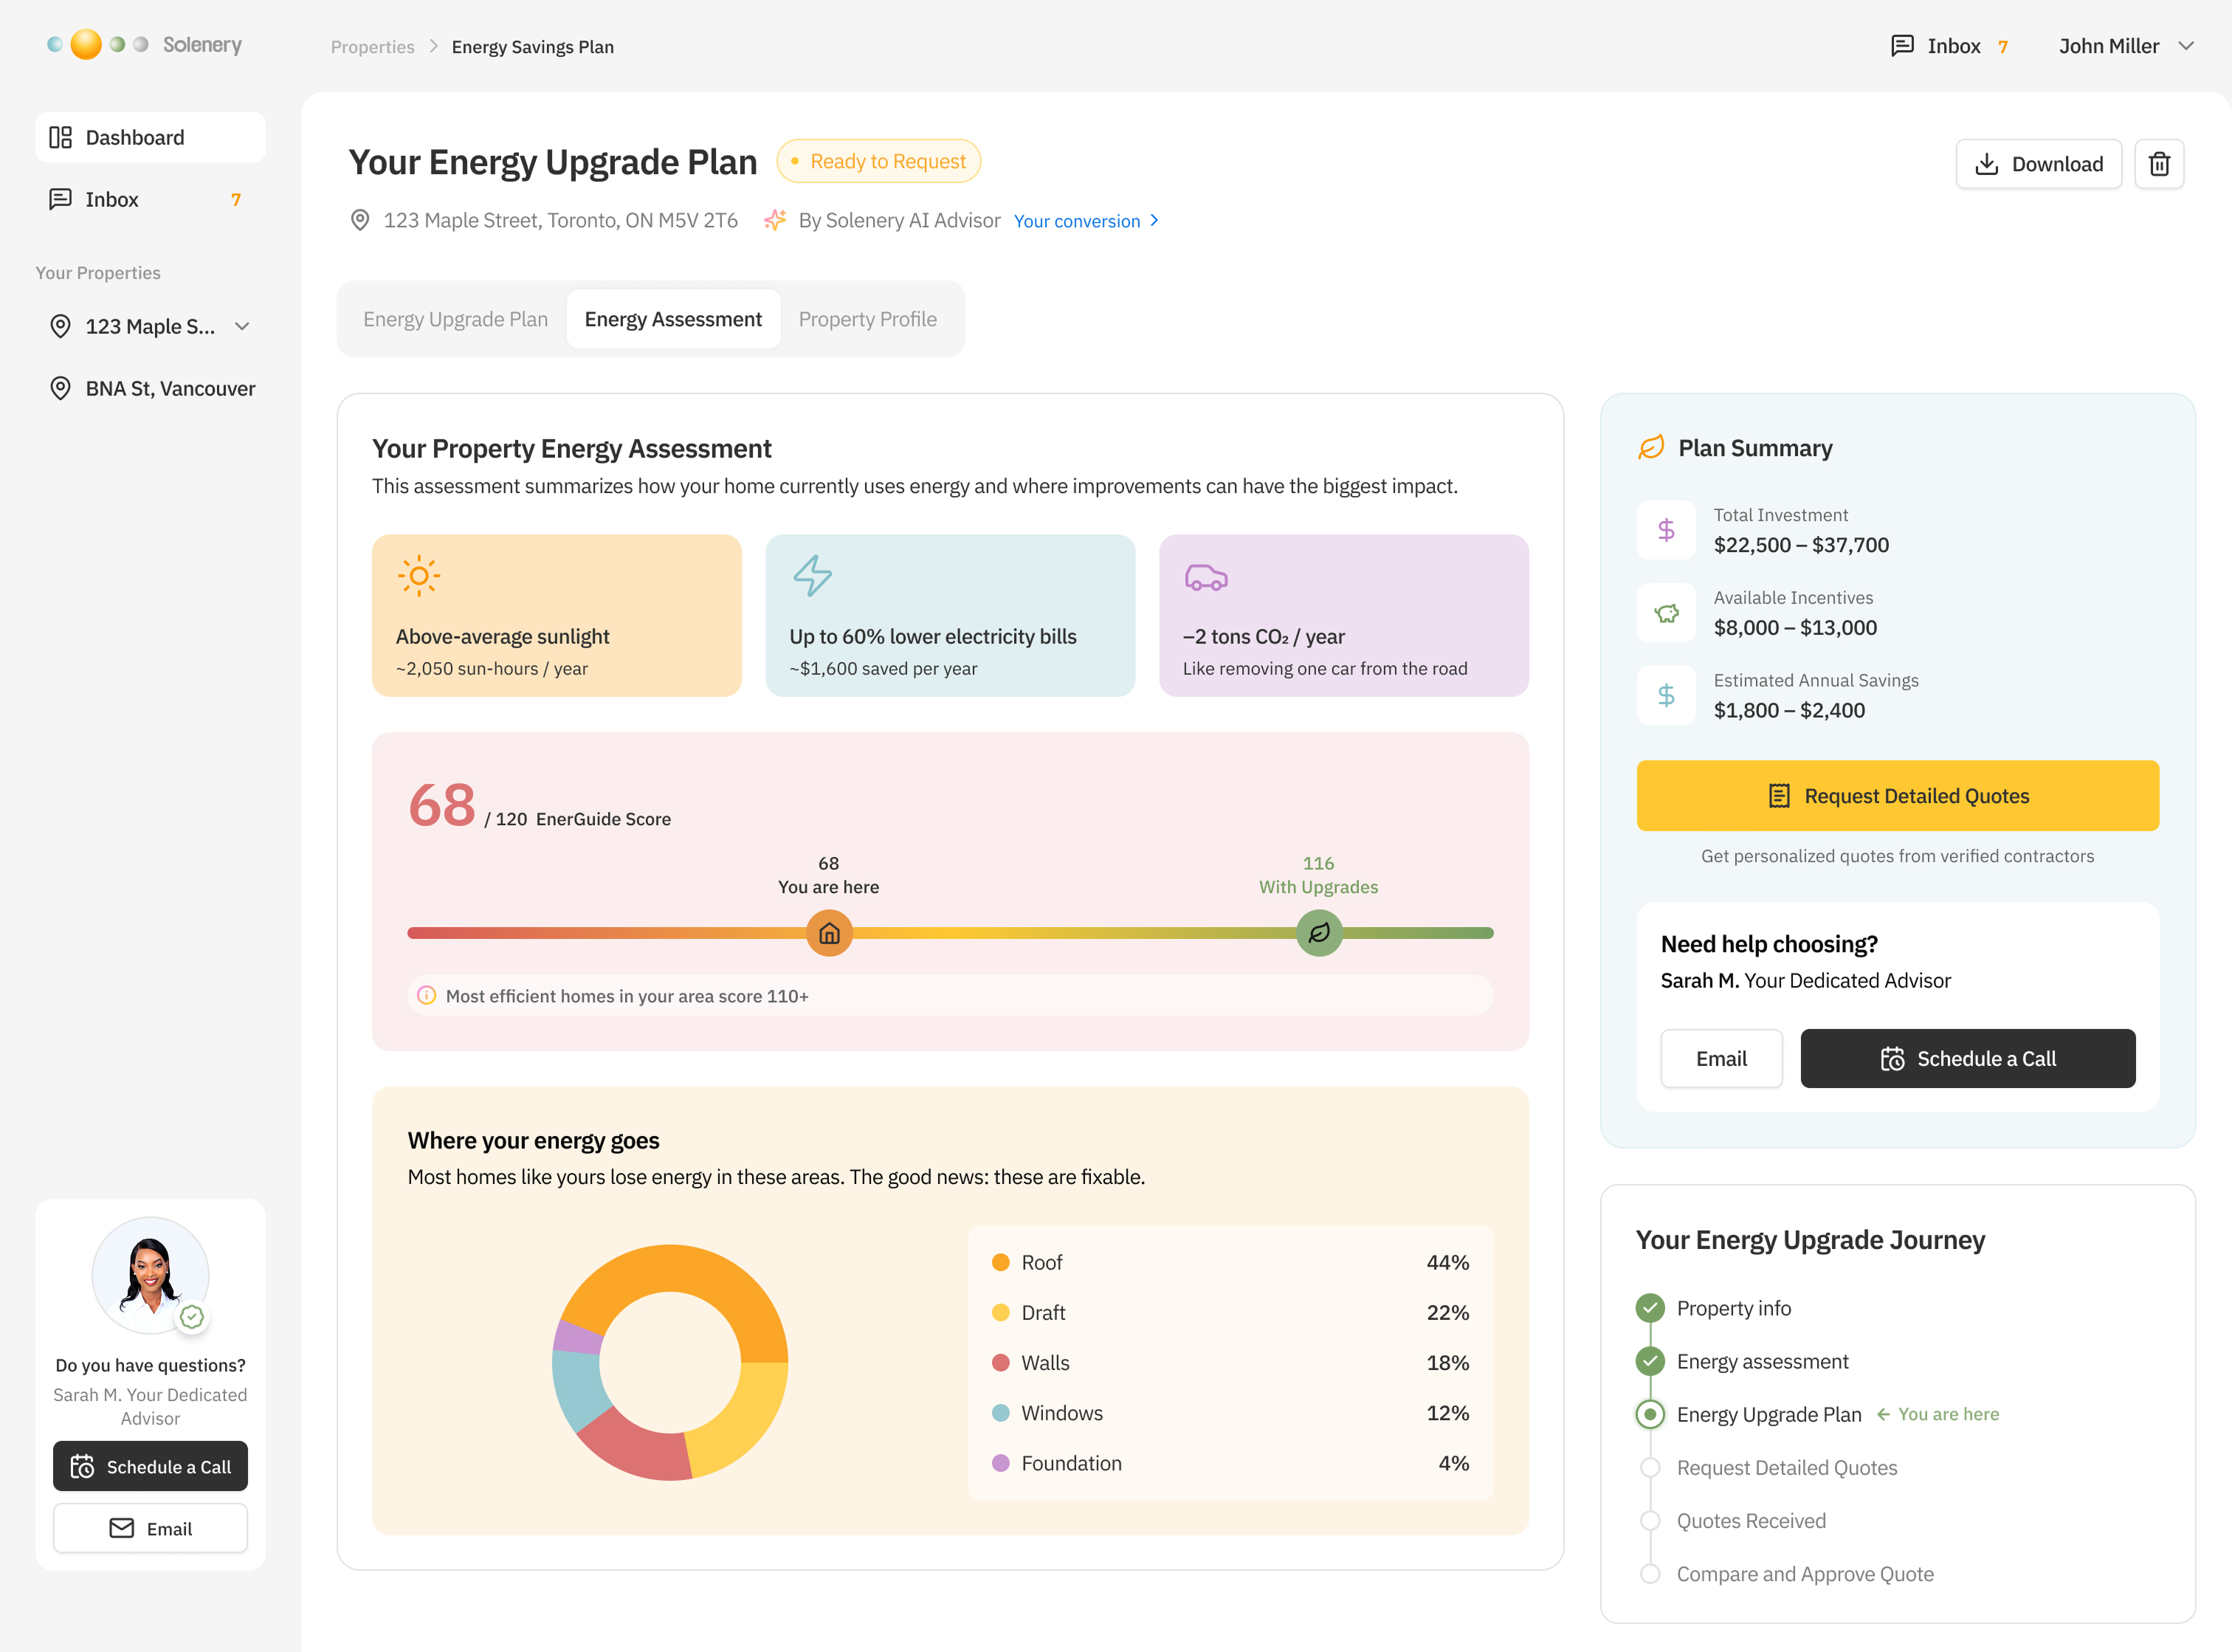Click the lightning bolt electricity icon
Image resolution: width=2232 pixels, height=1652 pixels.
(812, 576)
